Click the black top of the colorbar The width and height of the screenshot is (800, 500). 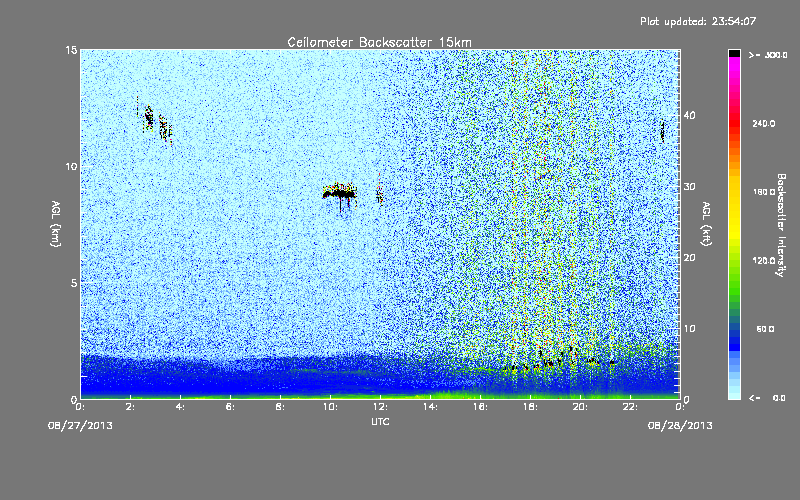coord(734,53)
